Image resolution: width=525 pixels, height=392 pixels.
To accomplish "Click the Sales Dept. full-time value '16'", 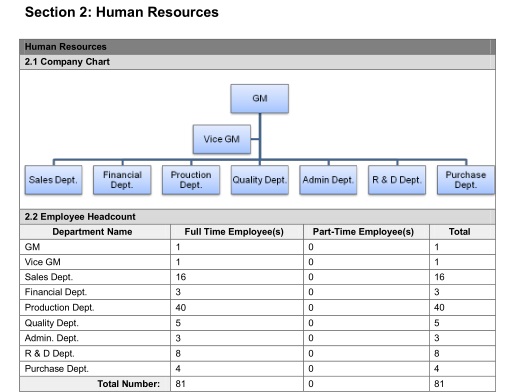I will click(x=181, y=277).
